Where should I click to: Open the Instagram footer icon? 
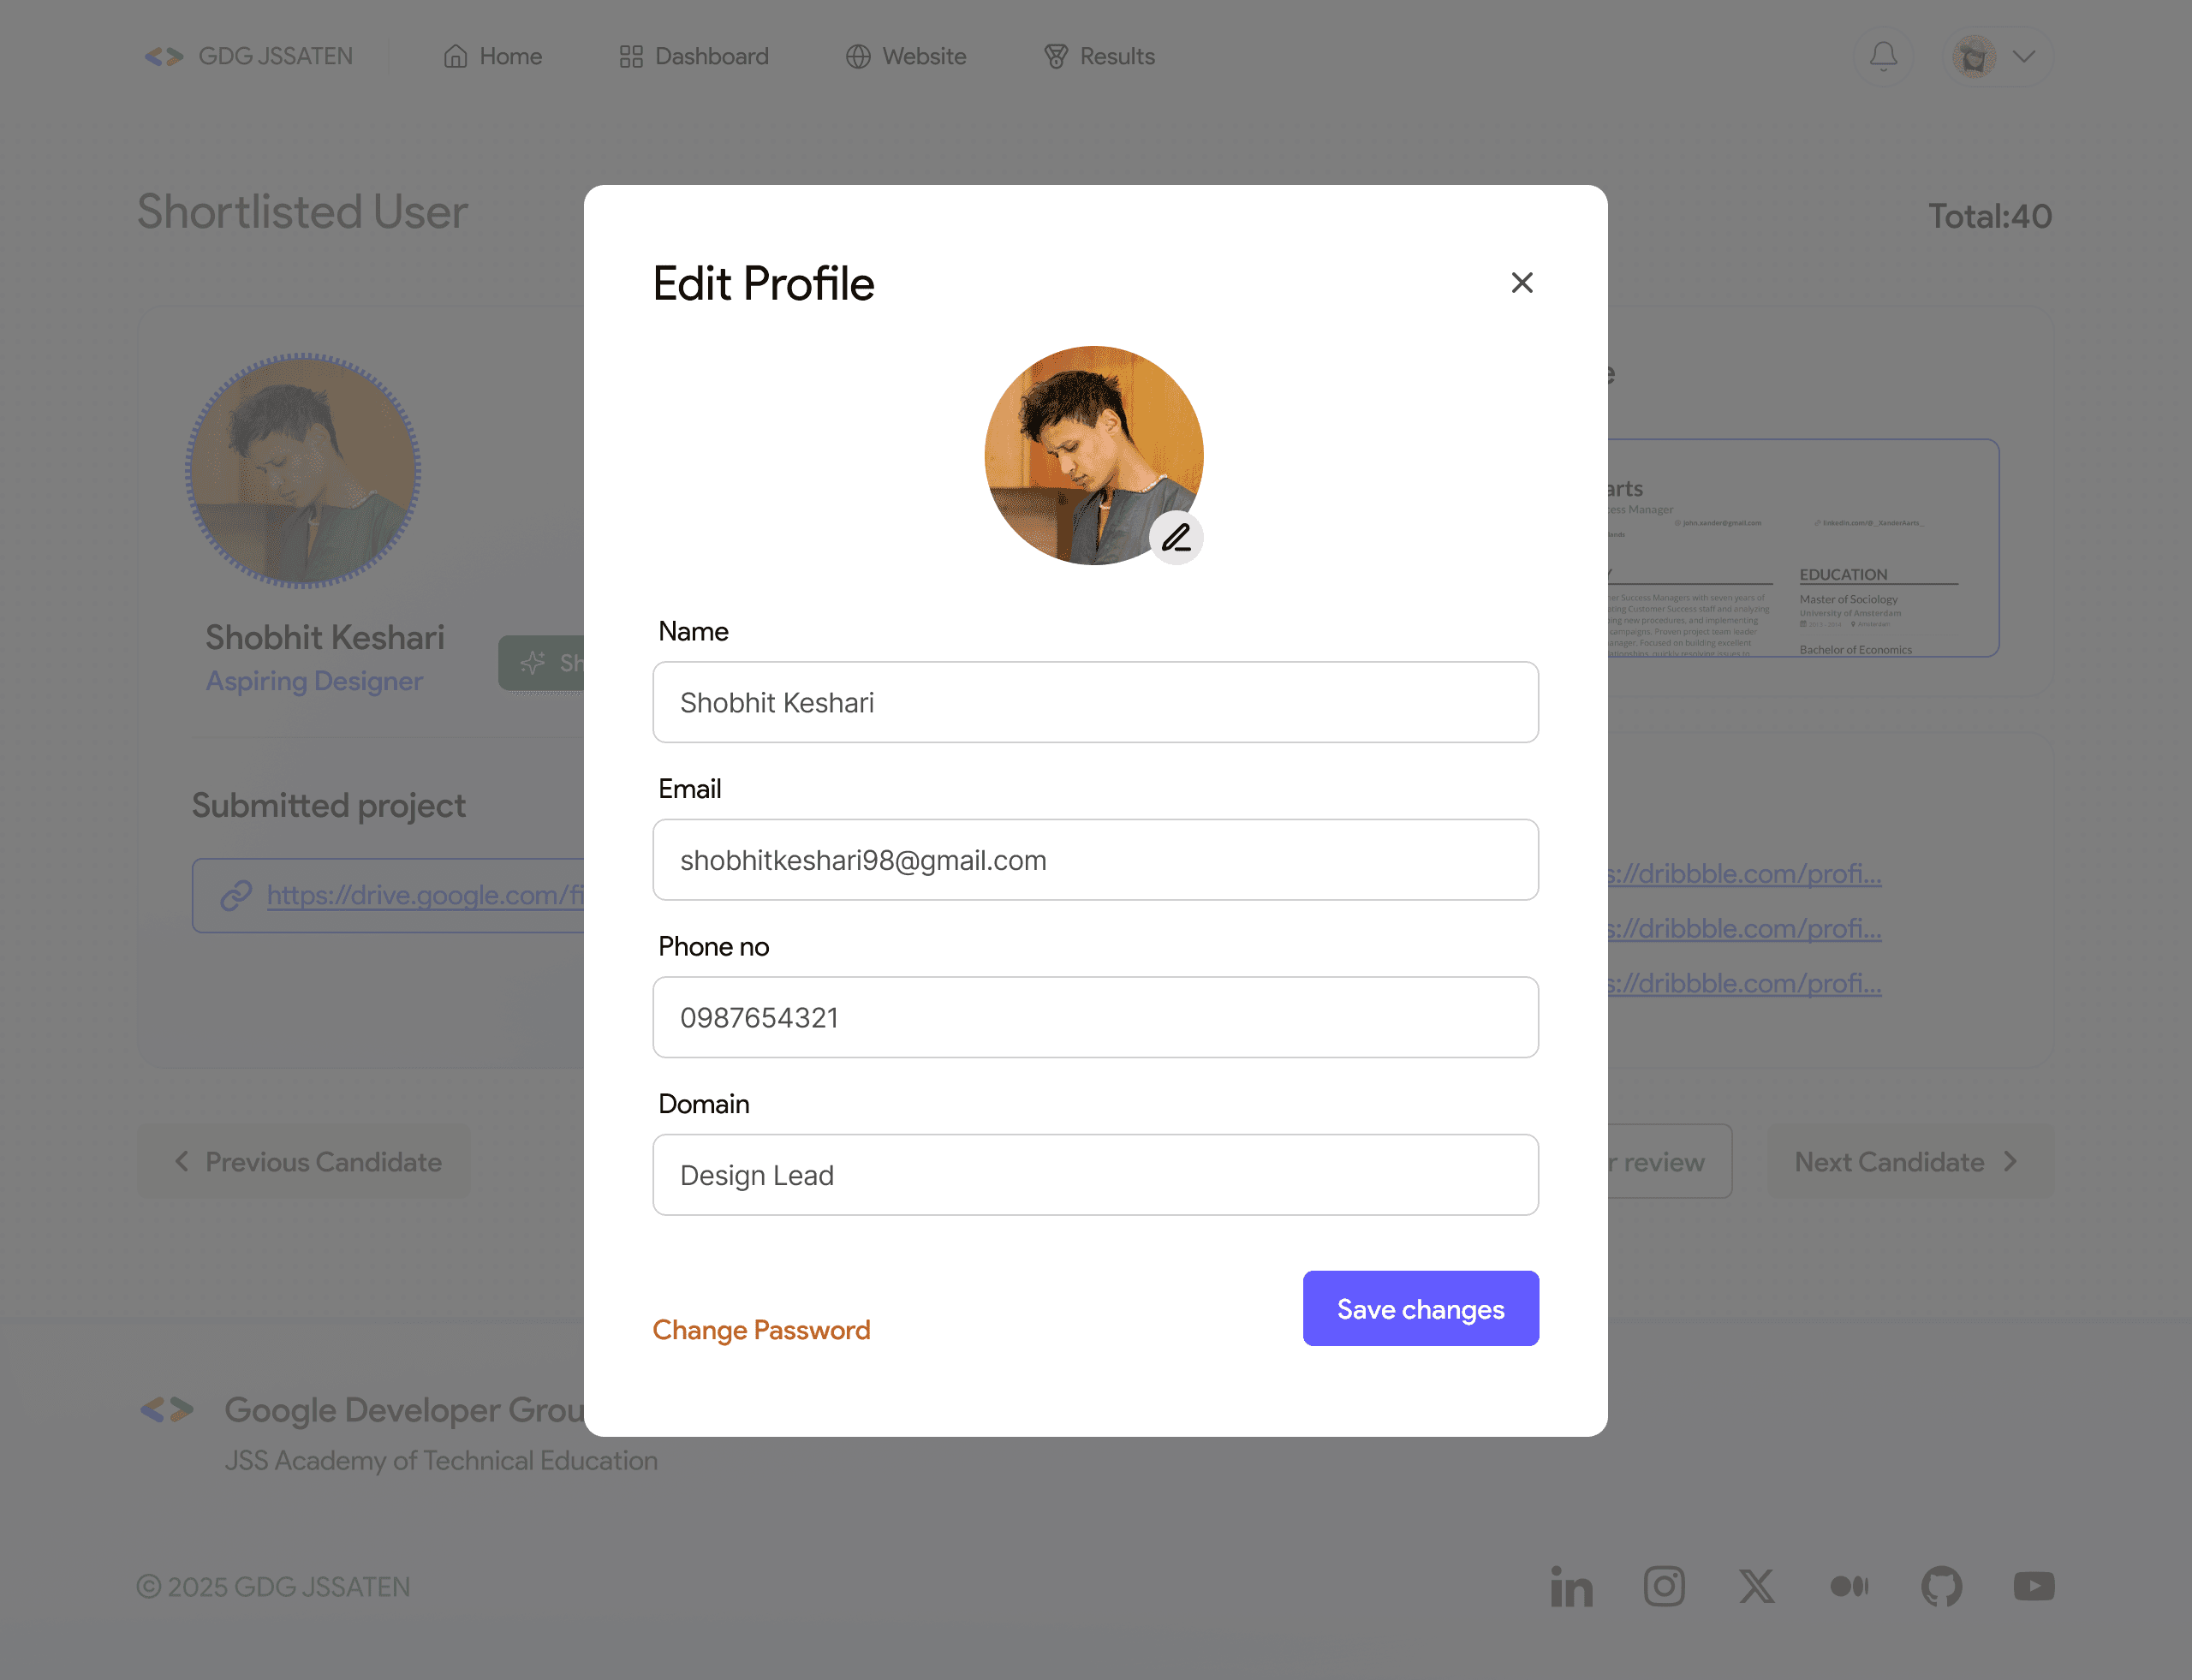[1664, 1586]
